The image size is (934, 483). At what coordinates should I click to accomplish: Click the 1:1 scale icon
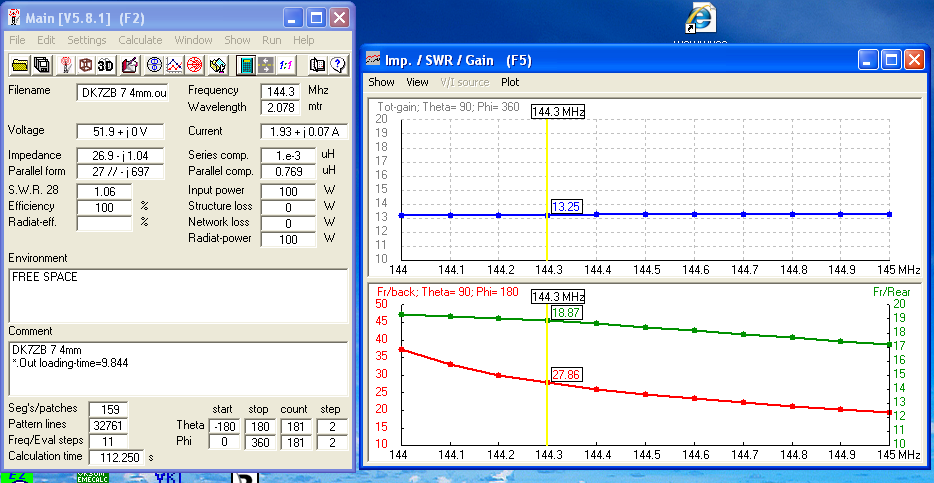click(285, 65)
